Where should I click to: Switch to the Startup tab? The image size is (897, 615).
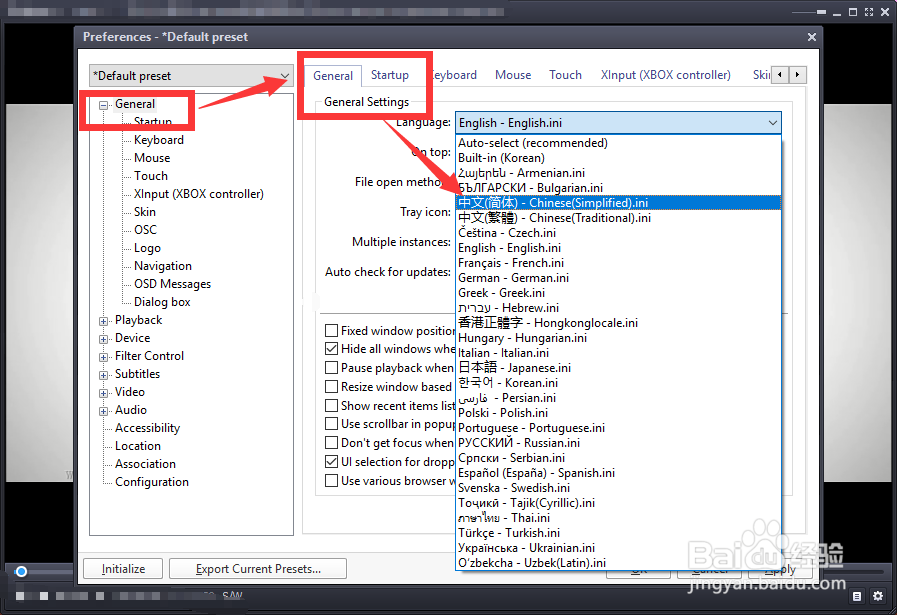point(390,75)
